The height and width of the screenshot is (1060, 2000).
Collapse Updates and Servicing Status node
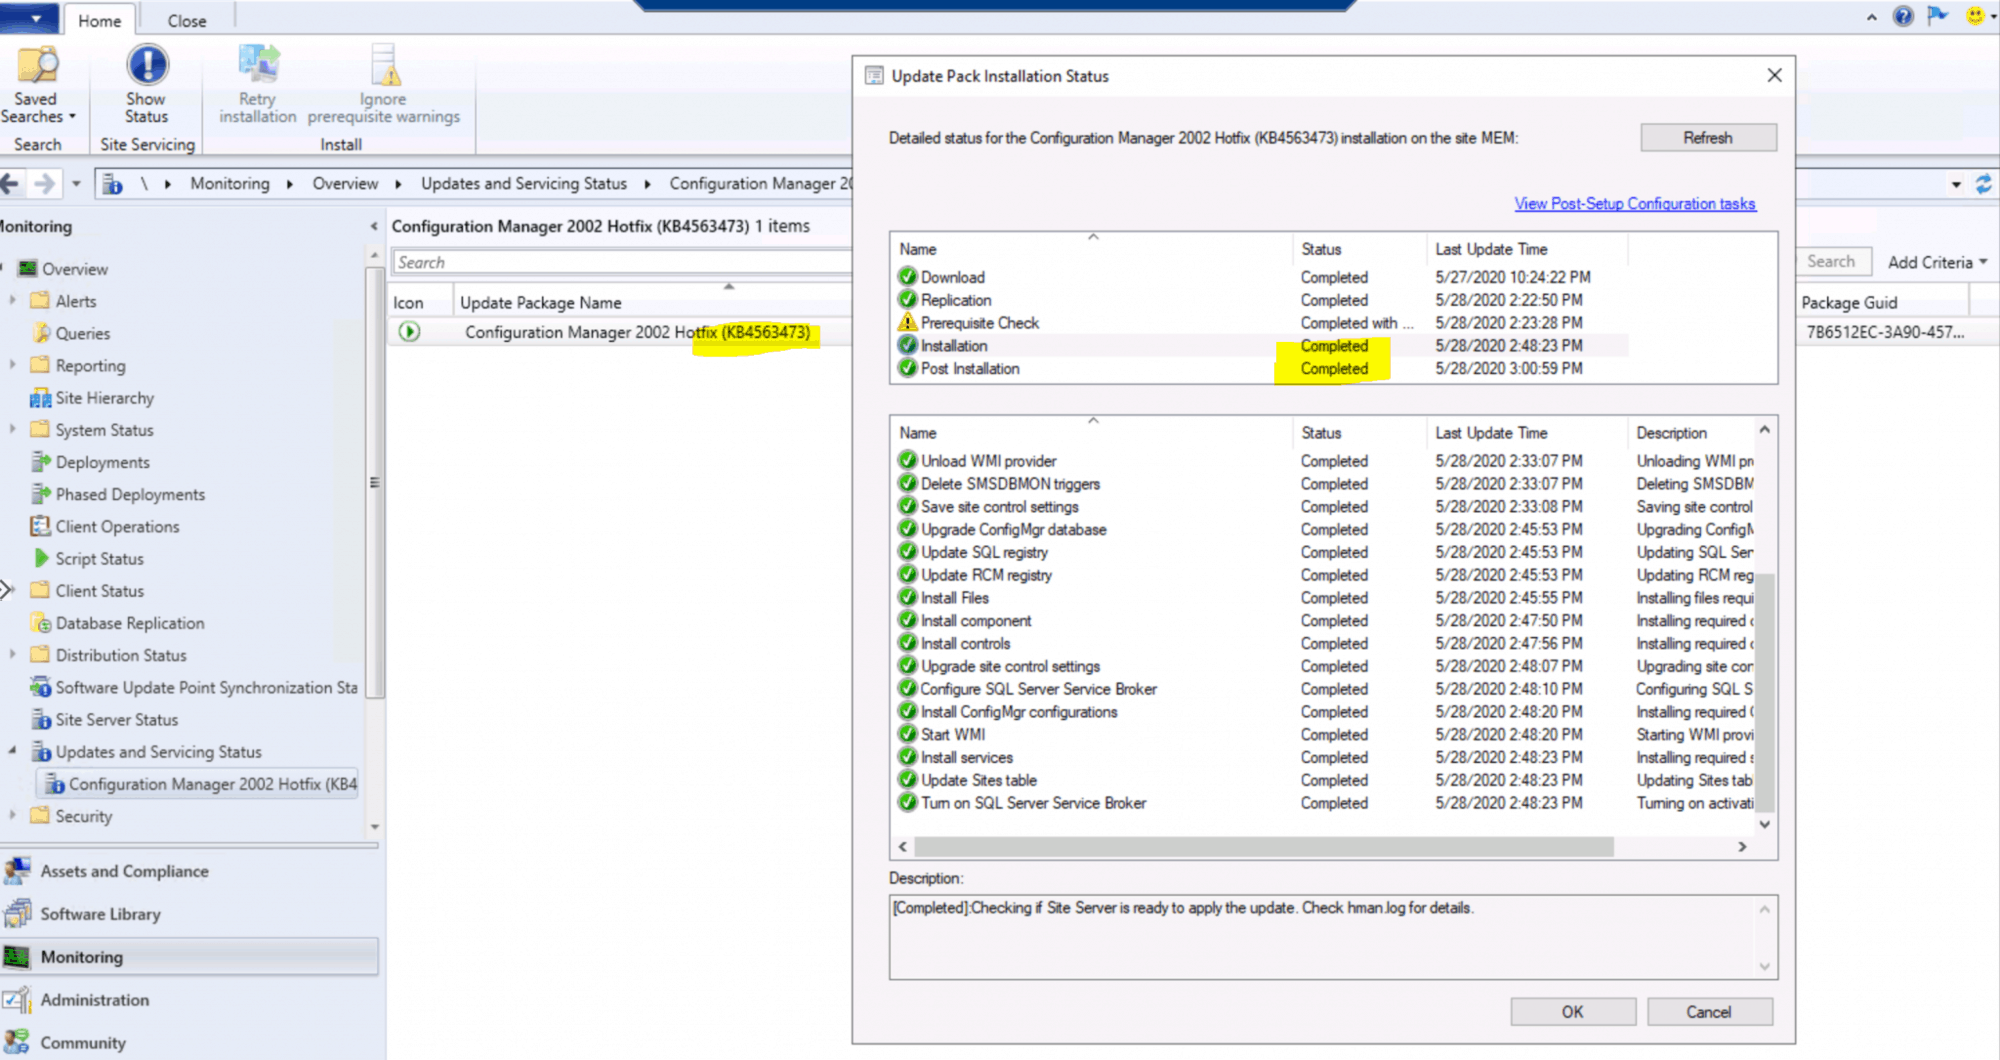point(13,750)
